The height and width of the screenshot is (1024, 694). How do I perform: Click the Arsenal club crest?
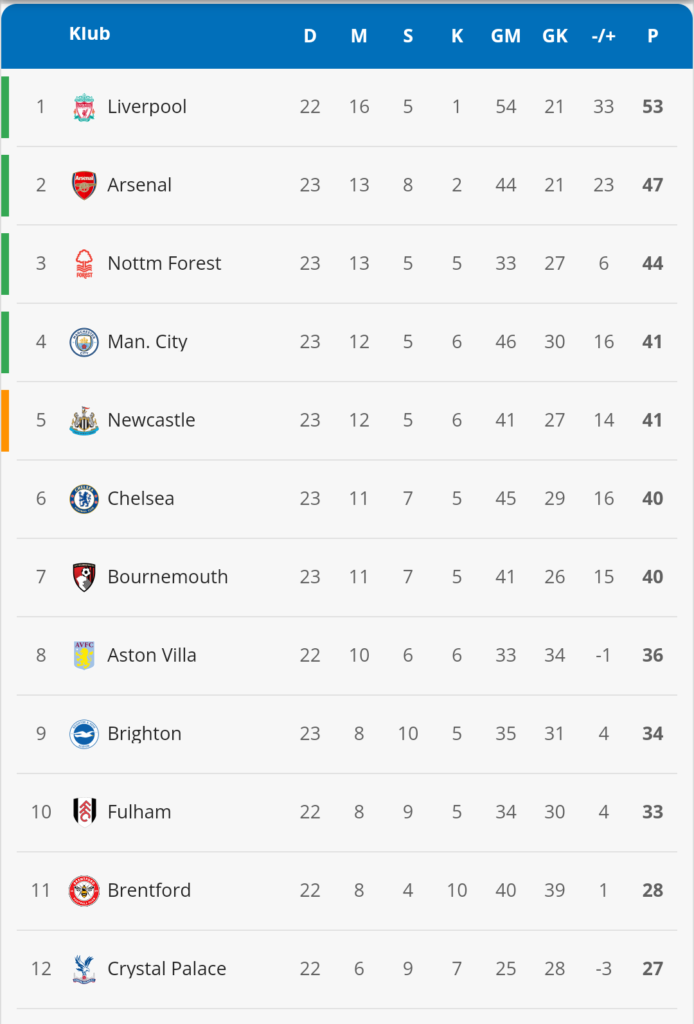[84, 185]
